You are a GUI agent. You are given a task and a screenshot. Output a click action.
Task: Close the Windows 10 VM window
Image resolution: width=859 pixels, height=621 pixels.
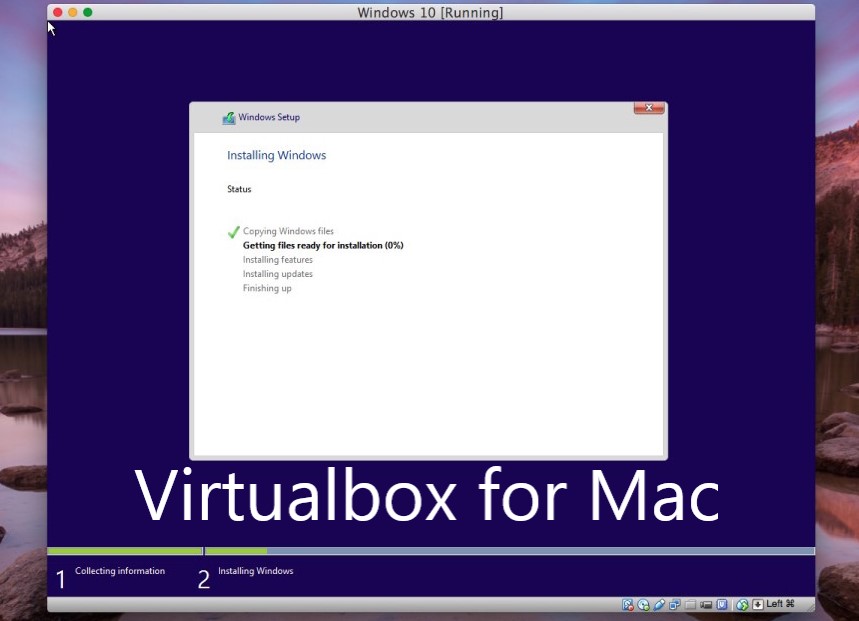(x=58, y=12)
